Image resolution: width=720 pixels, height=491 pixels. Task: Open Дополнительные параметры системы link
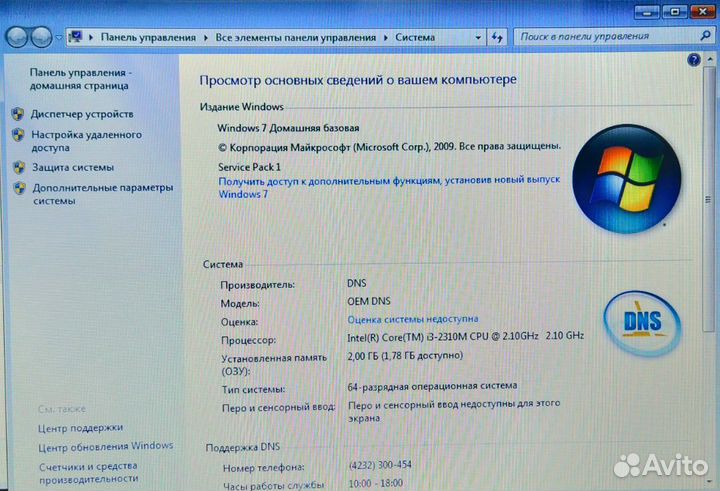point(103,194)
